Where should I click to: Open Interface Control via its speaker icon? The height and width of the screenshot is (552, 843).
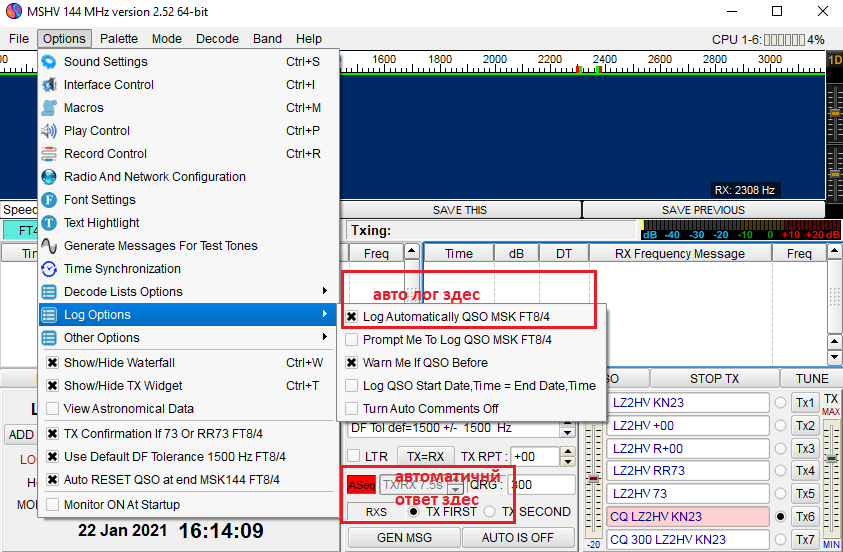[x=49, y=85]
